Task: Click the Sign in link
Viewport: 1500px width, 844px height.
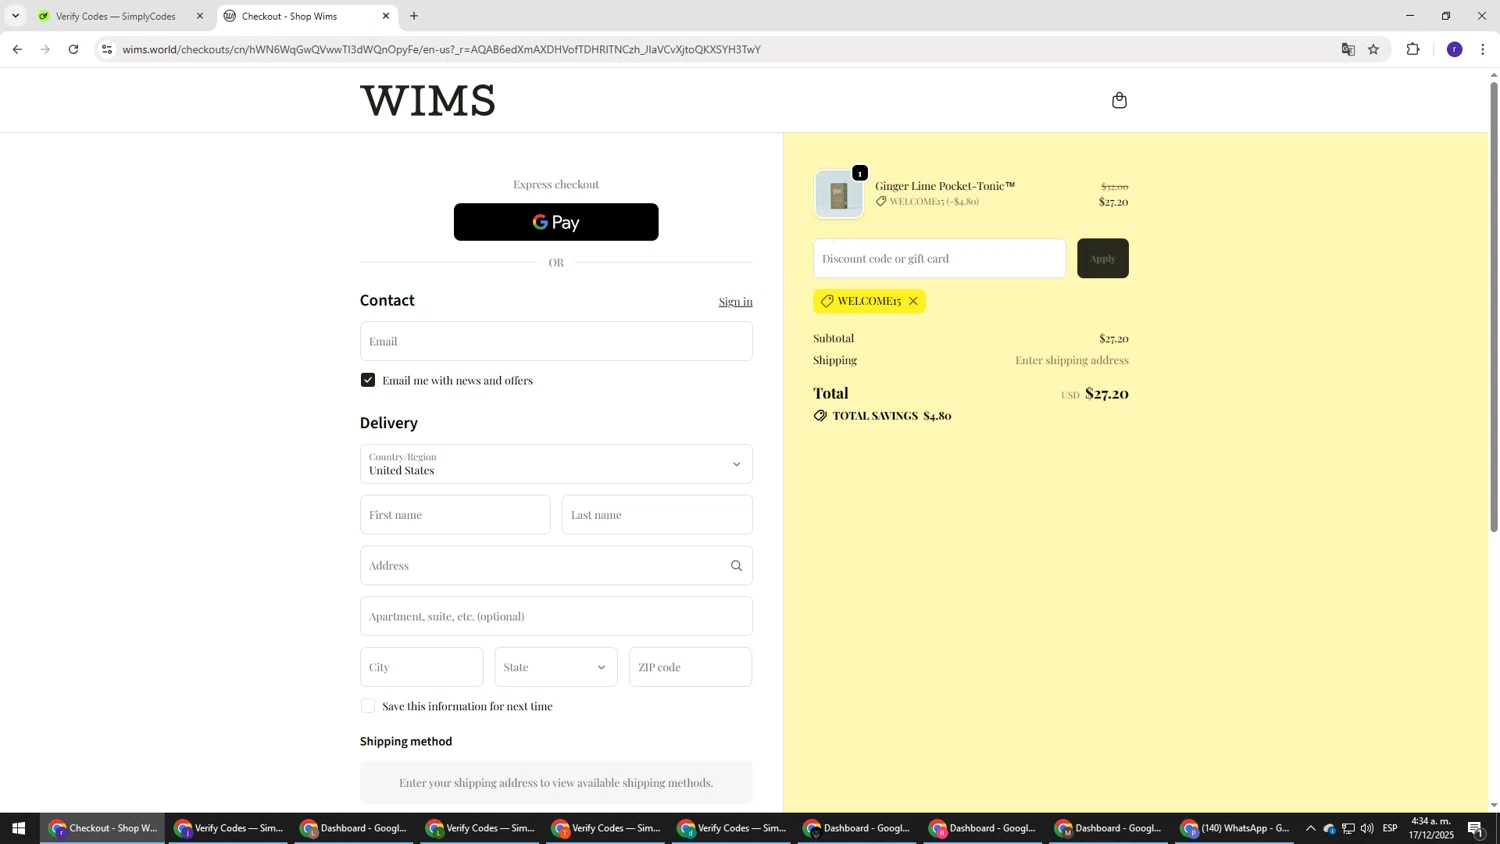Action: tap(735, 302)
